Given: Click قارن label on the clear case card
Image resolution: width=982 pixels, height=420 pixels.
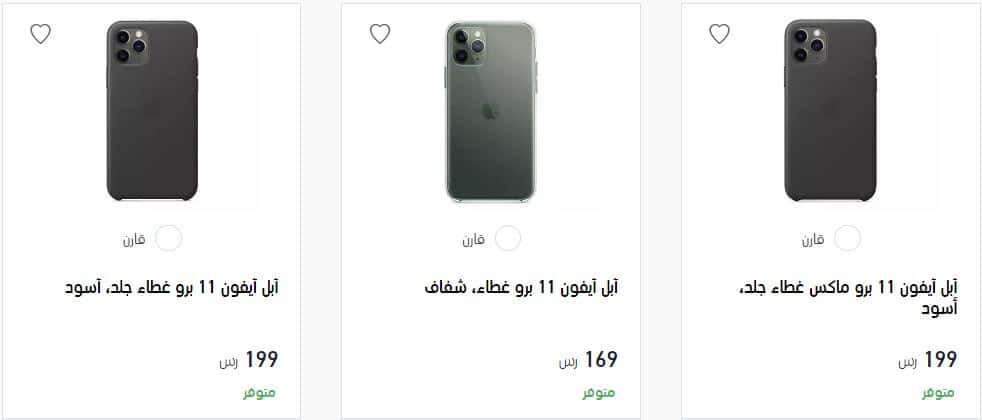Looking at the screenshot, I should [x=473, y=240].
